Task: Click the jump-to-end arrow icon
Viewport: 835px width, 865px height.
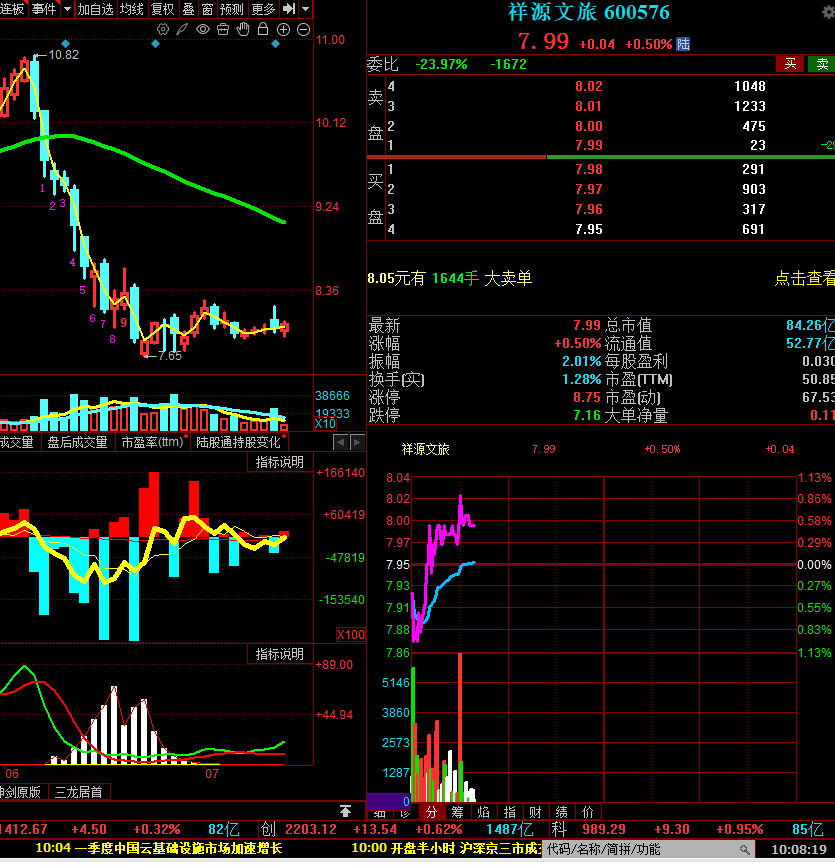Action: (x=288, y=9)
